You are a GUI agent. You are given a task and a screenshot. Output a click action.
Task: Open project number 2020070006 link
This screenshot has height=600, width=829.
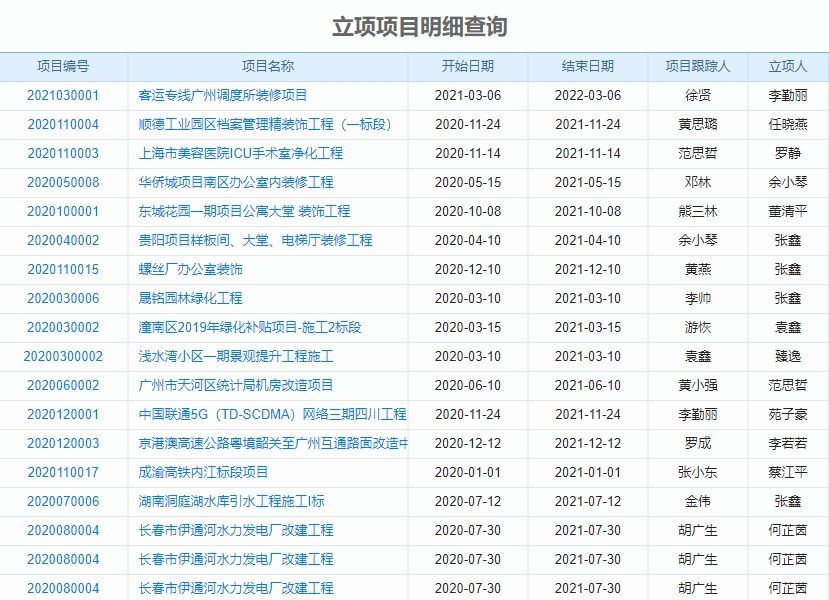click(x=62, y=500)
